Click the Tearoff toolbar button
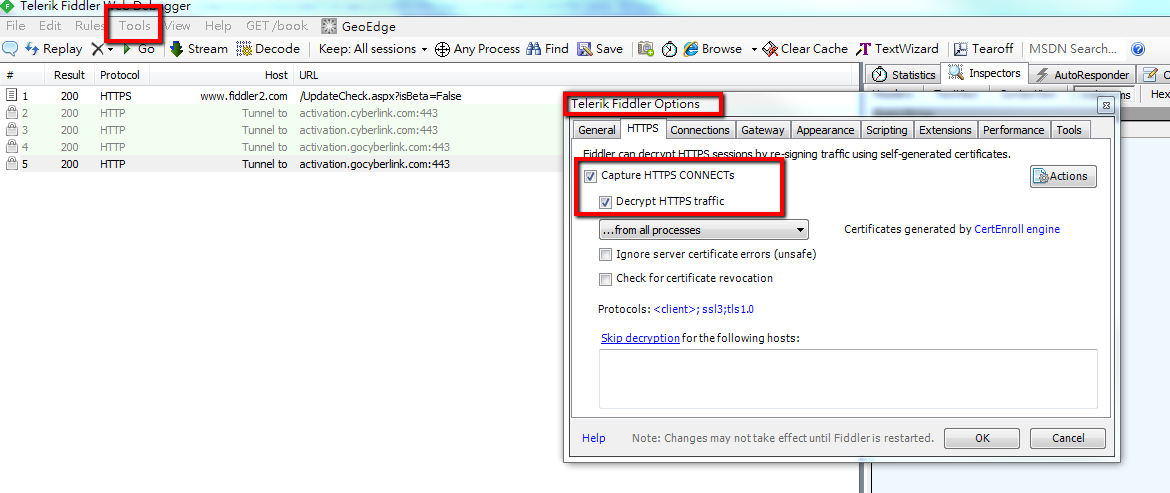The height and width of the screenshot is (493, 1170). pyautogui.click(x=983, y=48)
